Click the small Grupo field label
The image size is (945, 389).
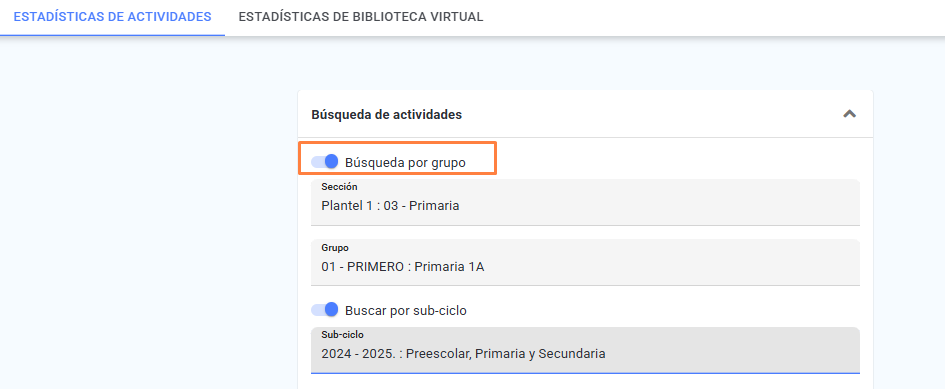[335, 248]
